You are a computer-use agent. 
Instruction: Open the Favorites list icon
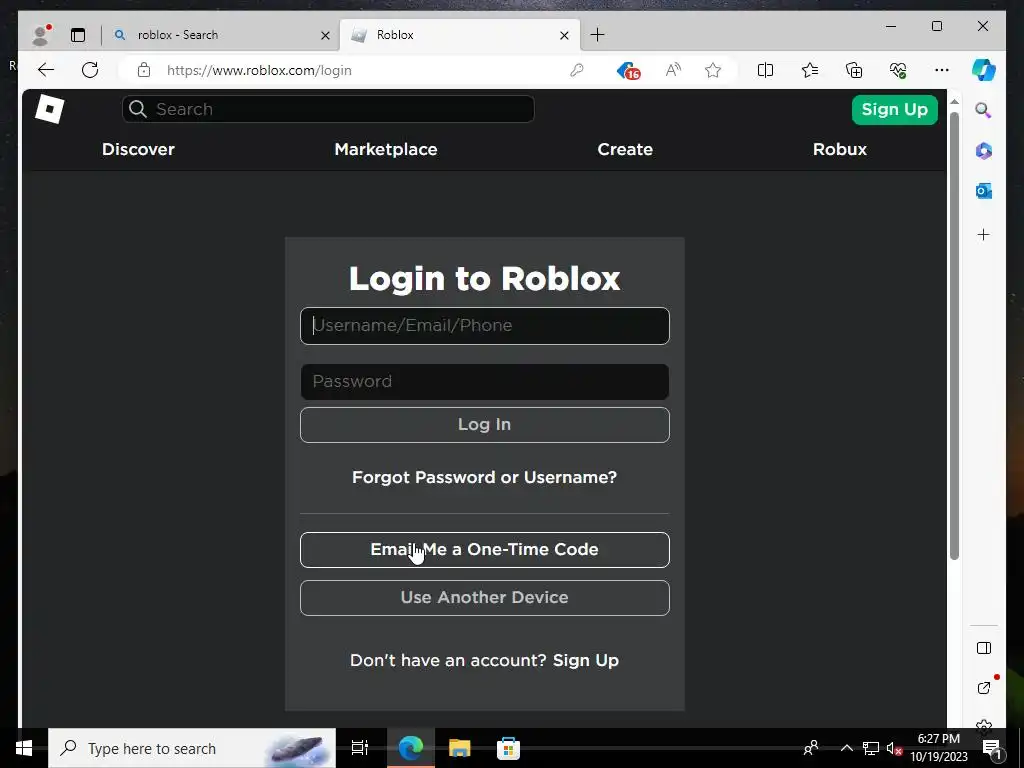(x=810, y=70)
